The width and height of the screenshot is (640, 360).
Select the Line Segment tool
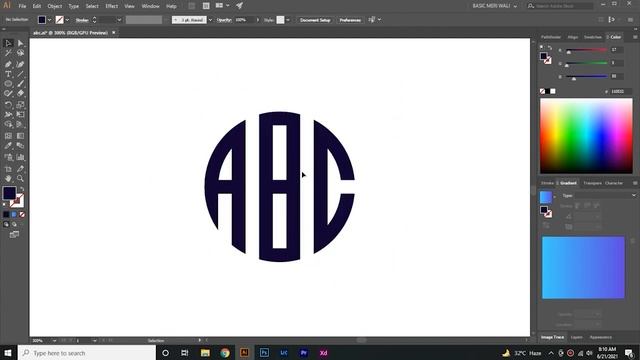(20, 74)
